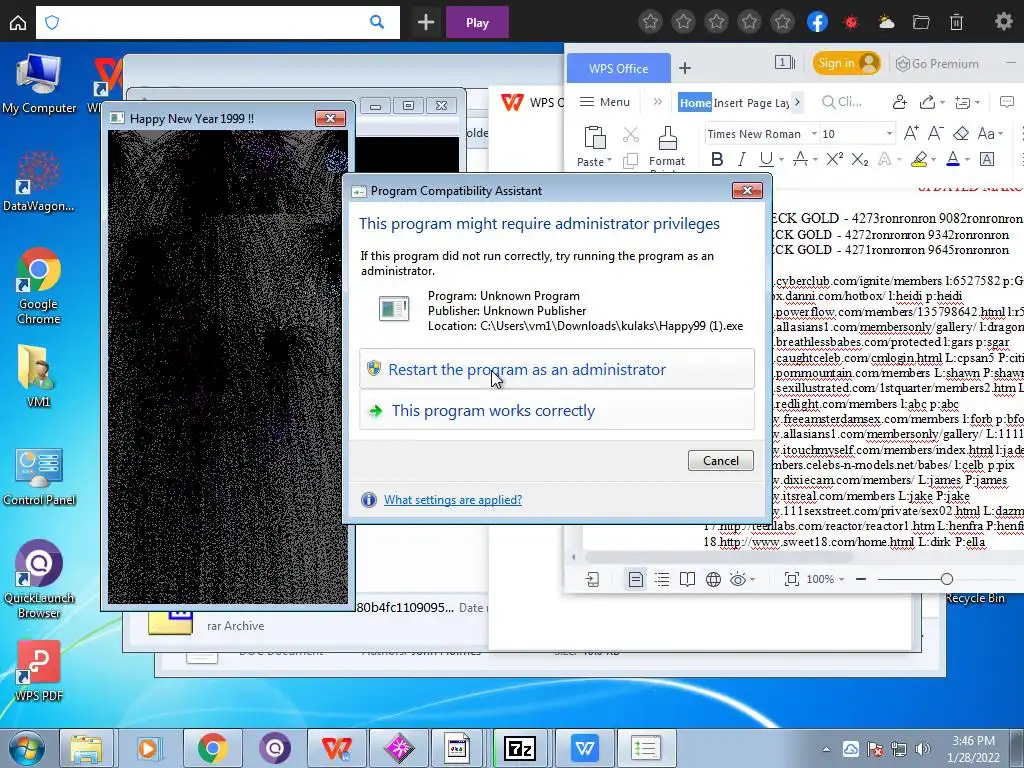
Task: Decrease font size with A- icon
Action: [935, 133]
